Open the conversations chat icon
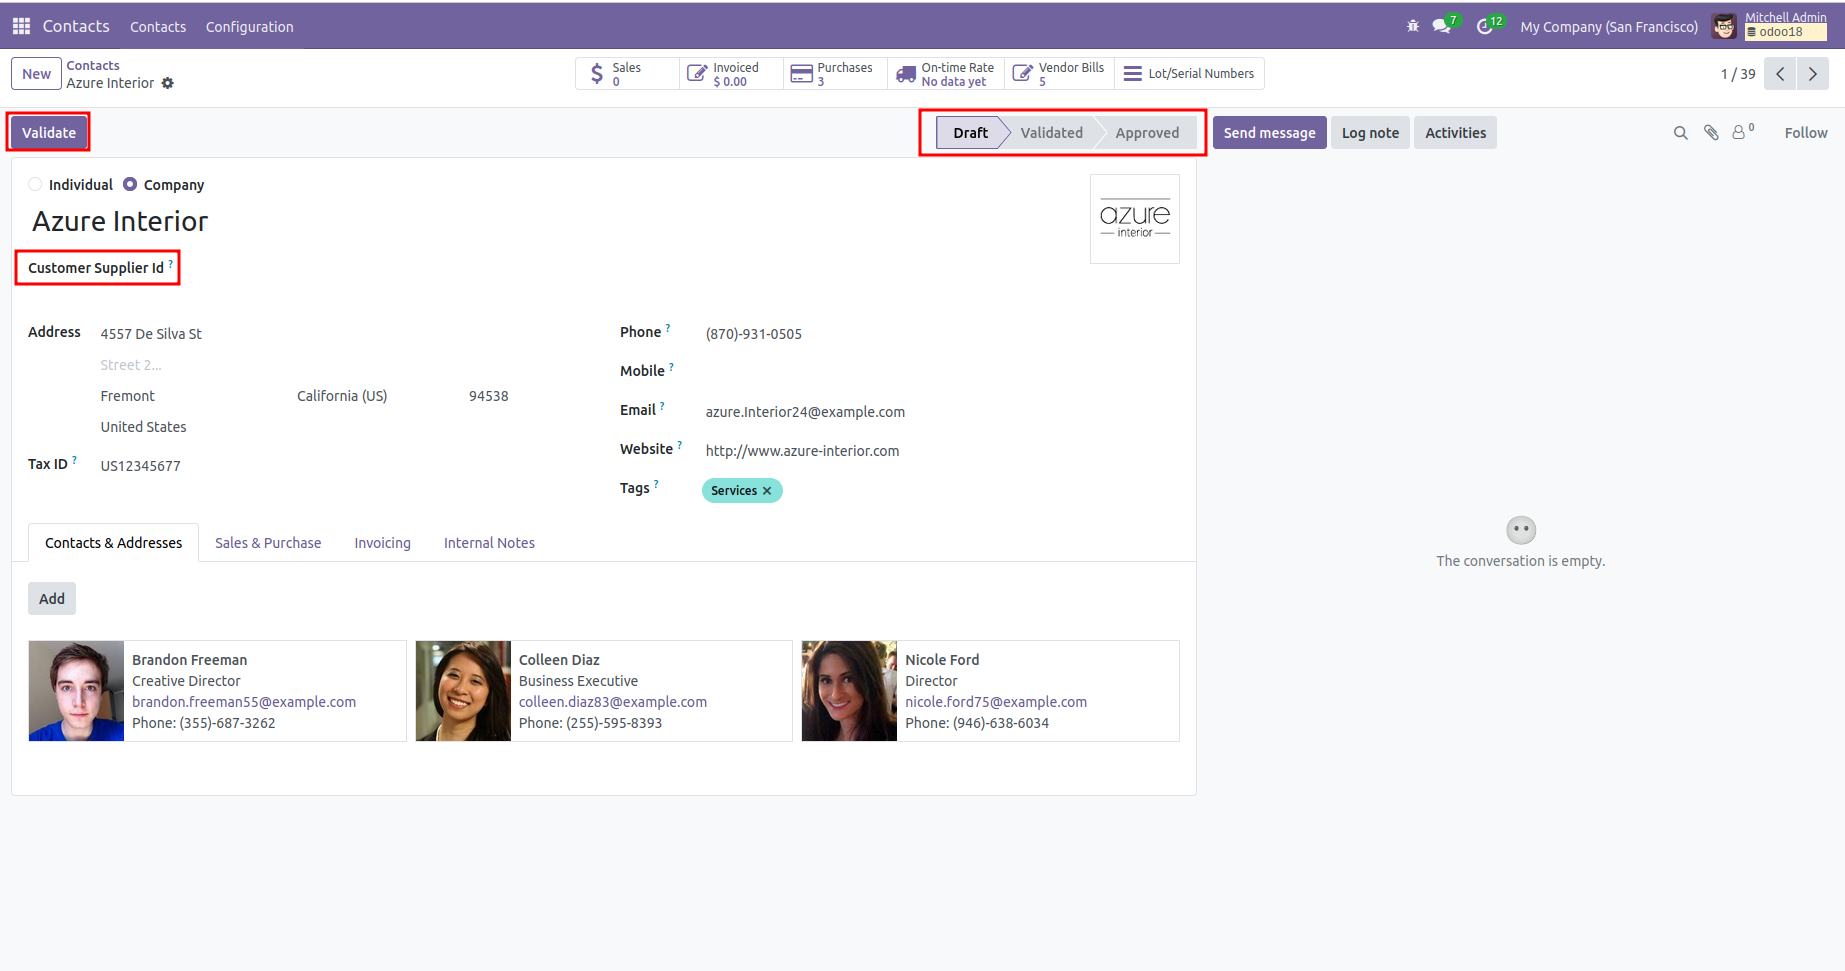This screenshot has height=971, width=1845. click(1441, 26)
